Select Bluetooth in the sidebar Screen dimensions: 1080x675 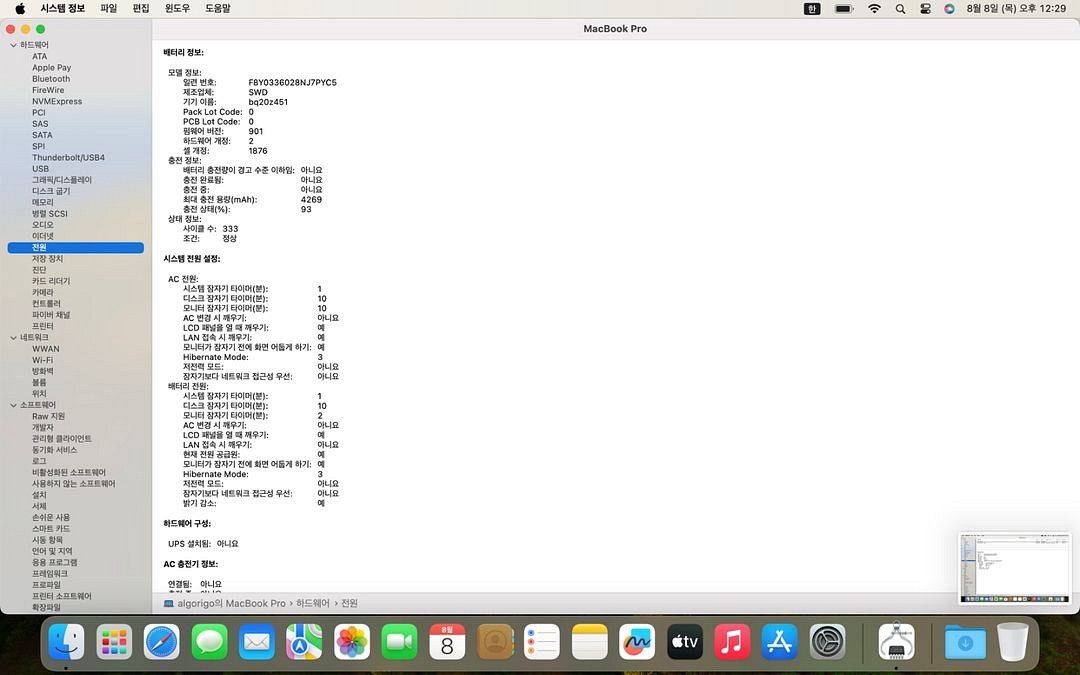(51, 79)
